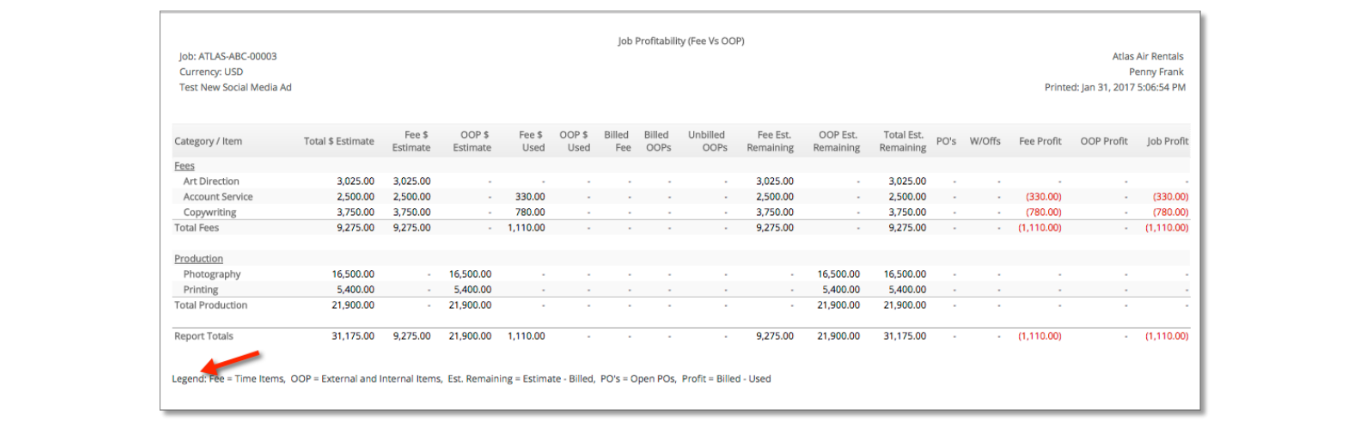This screenshot has height=431, width=1371.
Task: Click the underlined 'Fees' group heading
Action: coord(184,166)
